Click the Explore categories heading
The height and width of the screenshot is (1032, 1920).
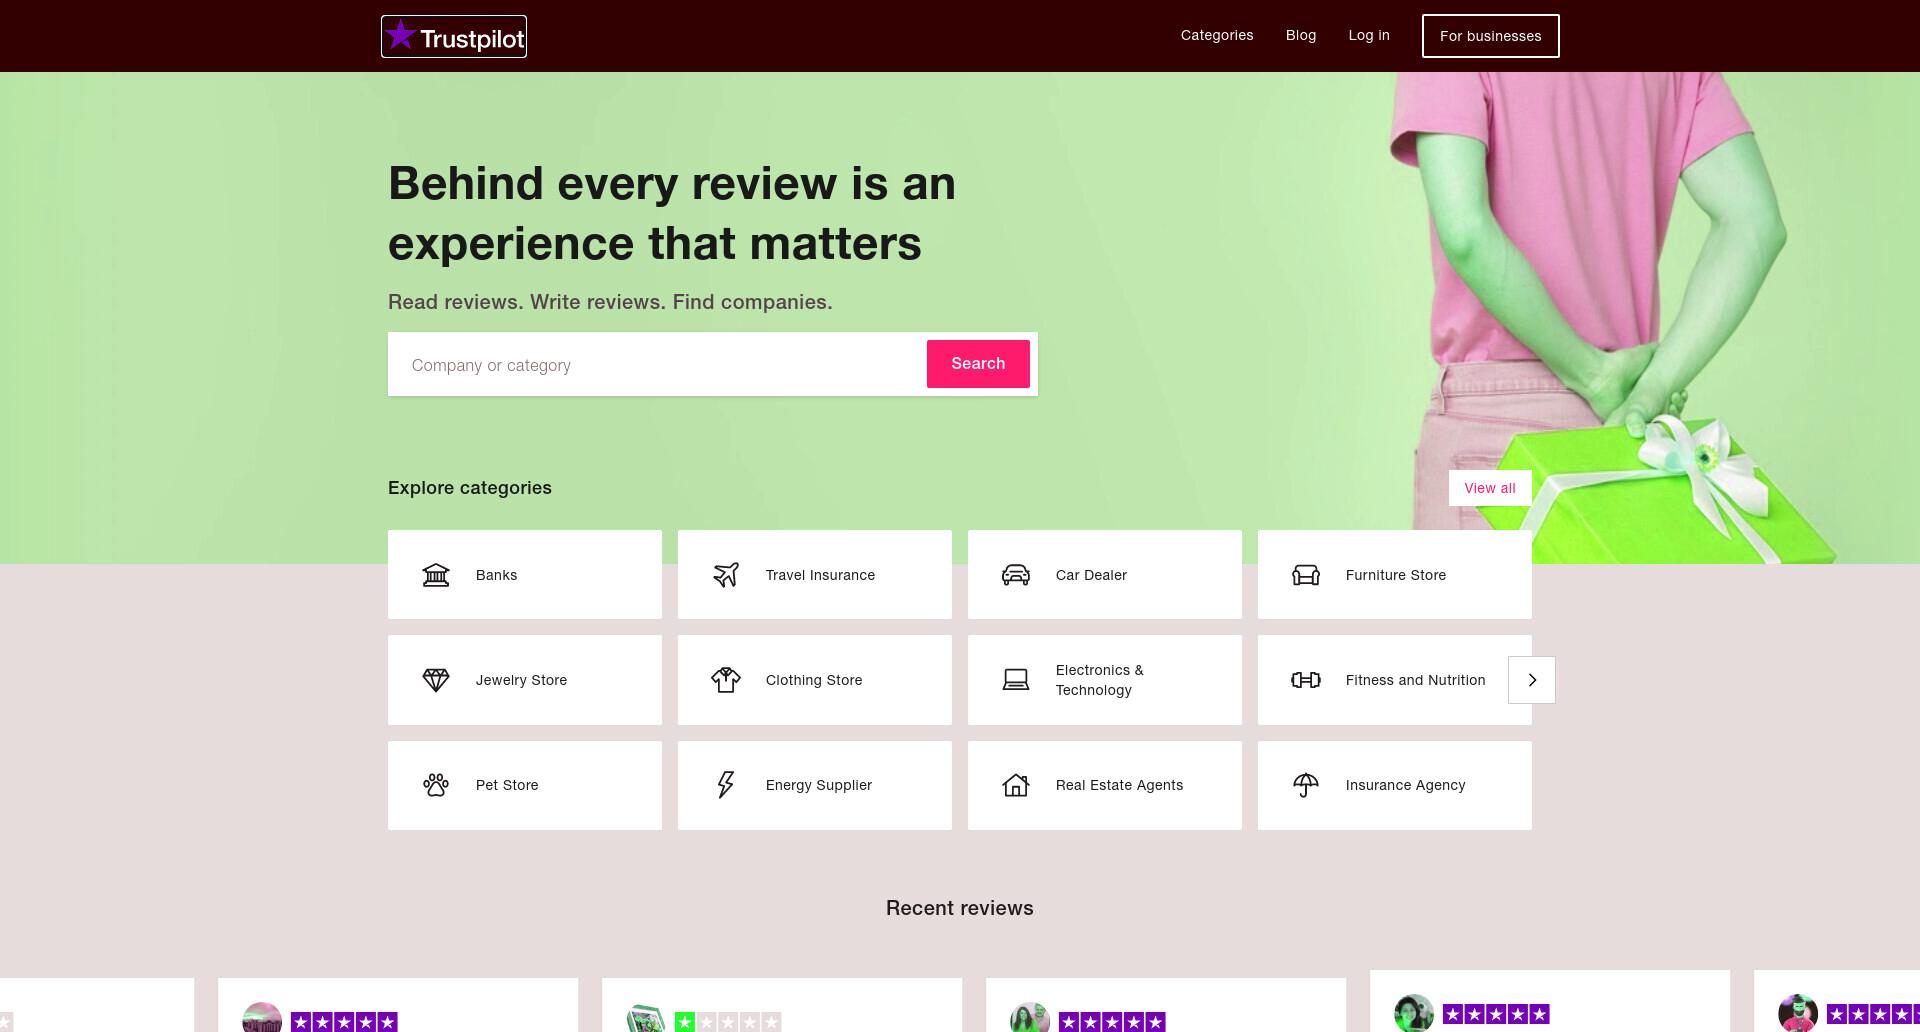(x=470, y=488)
